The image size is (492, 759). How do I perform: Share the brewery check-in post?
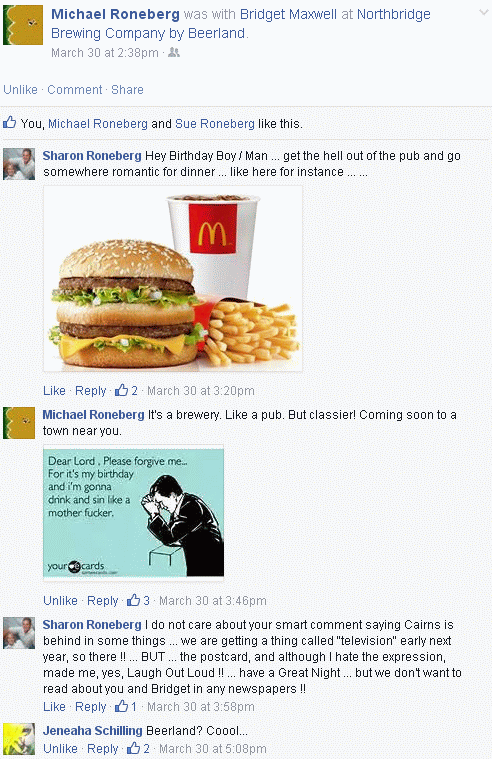tap(127, 90)
